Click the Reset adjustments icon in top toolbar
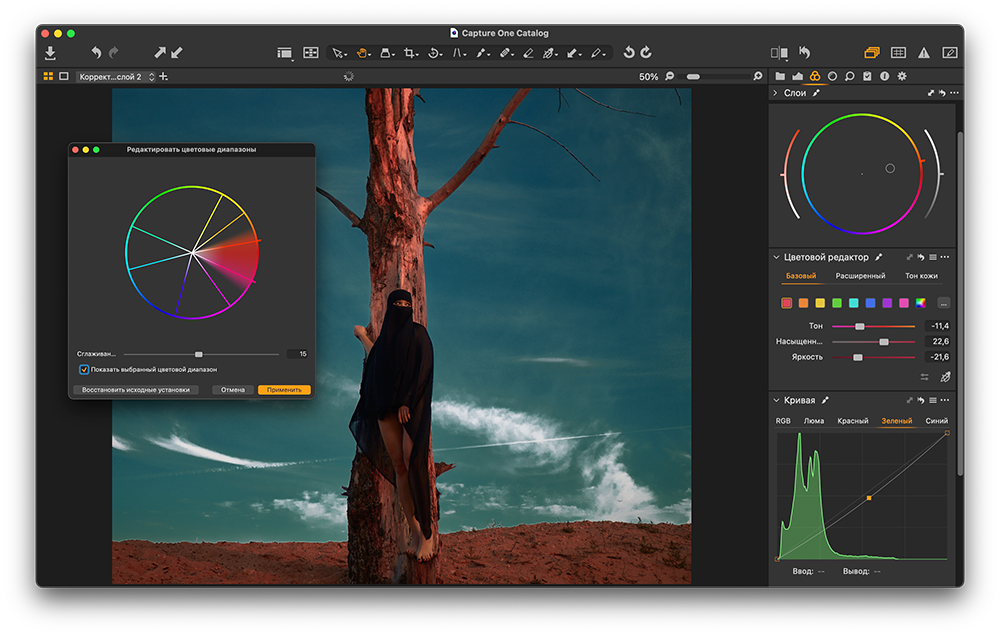This screenshot has height=635, width=1000. 805,53
